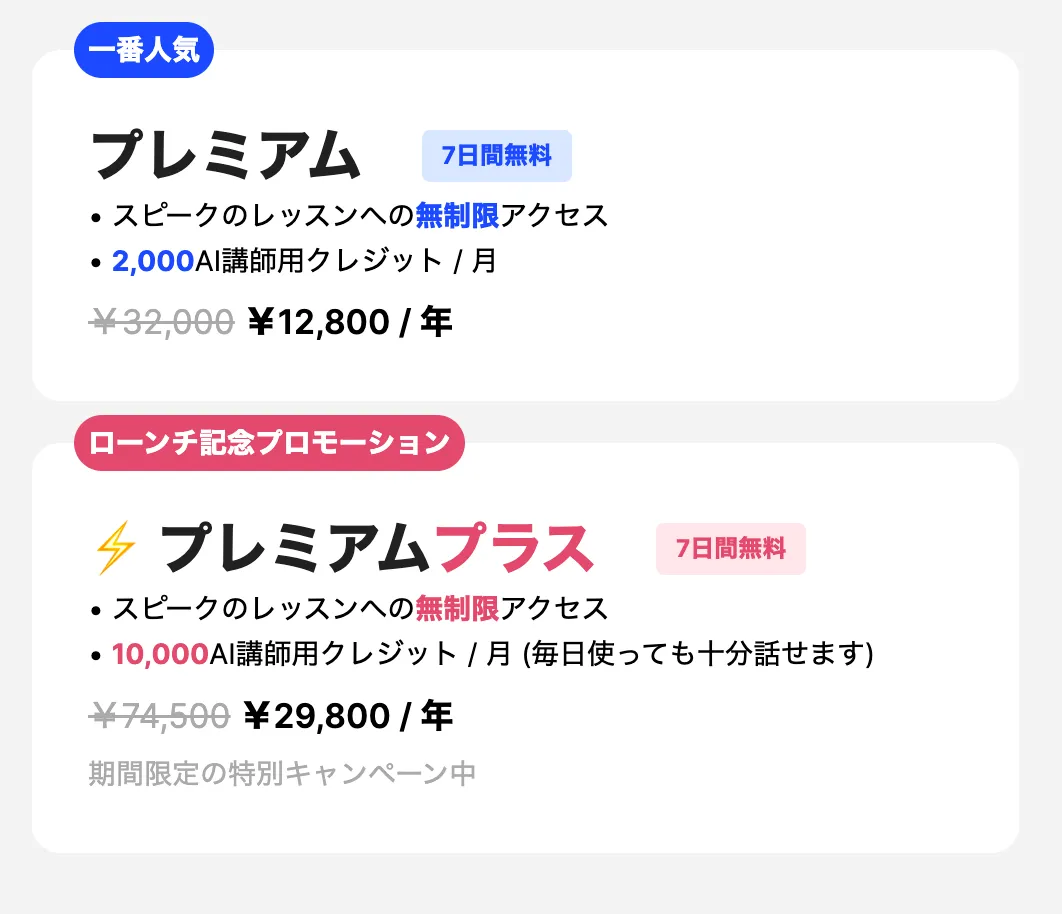Click the ¥12,800 / 年 price

[350, 322]
